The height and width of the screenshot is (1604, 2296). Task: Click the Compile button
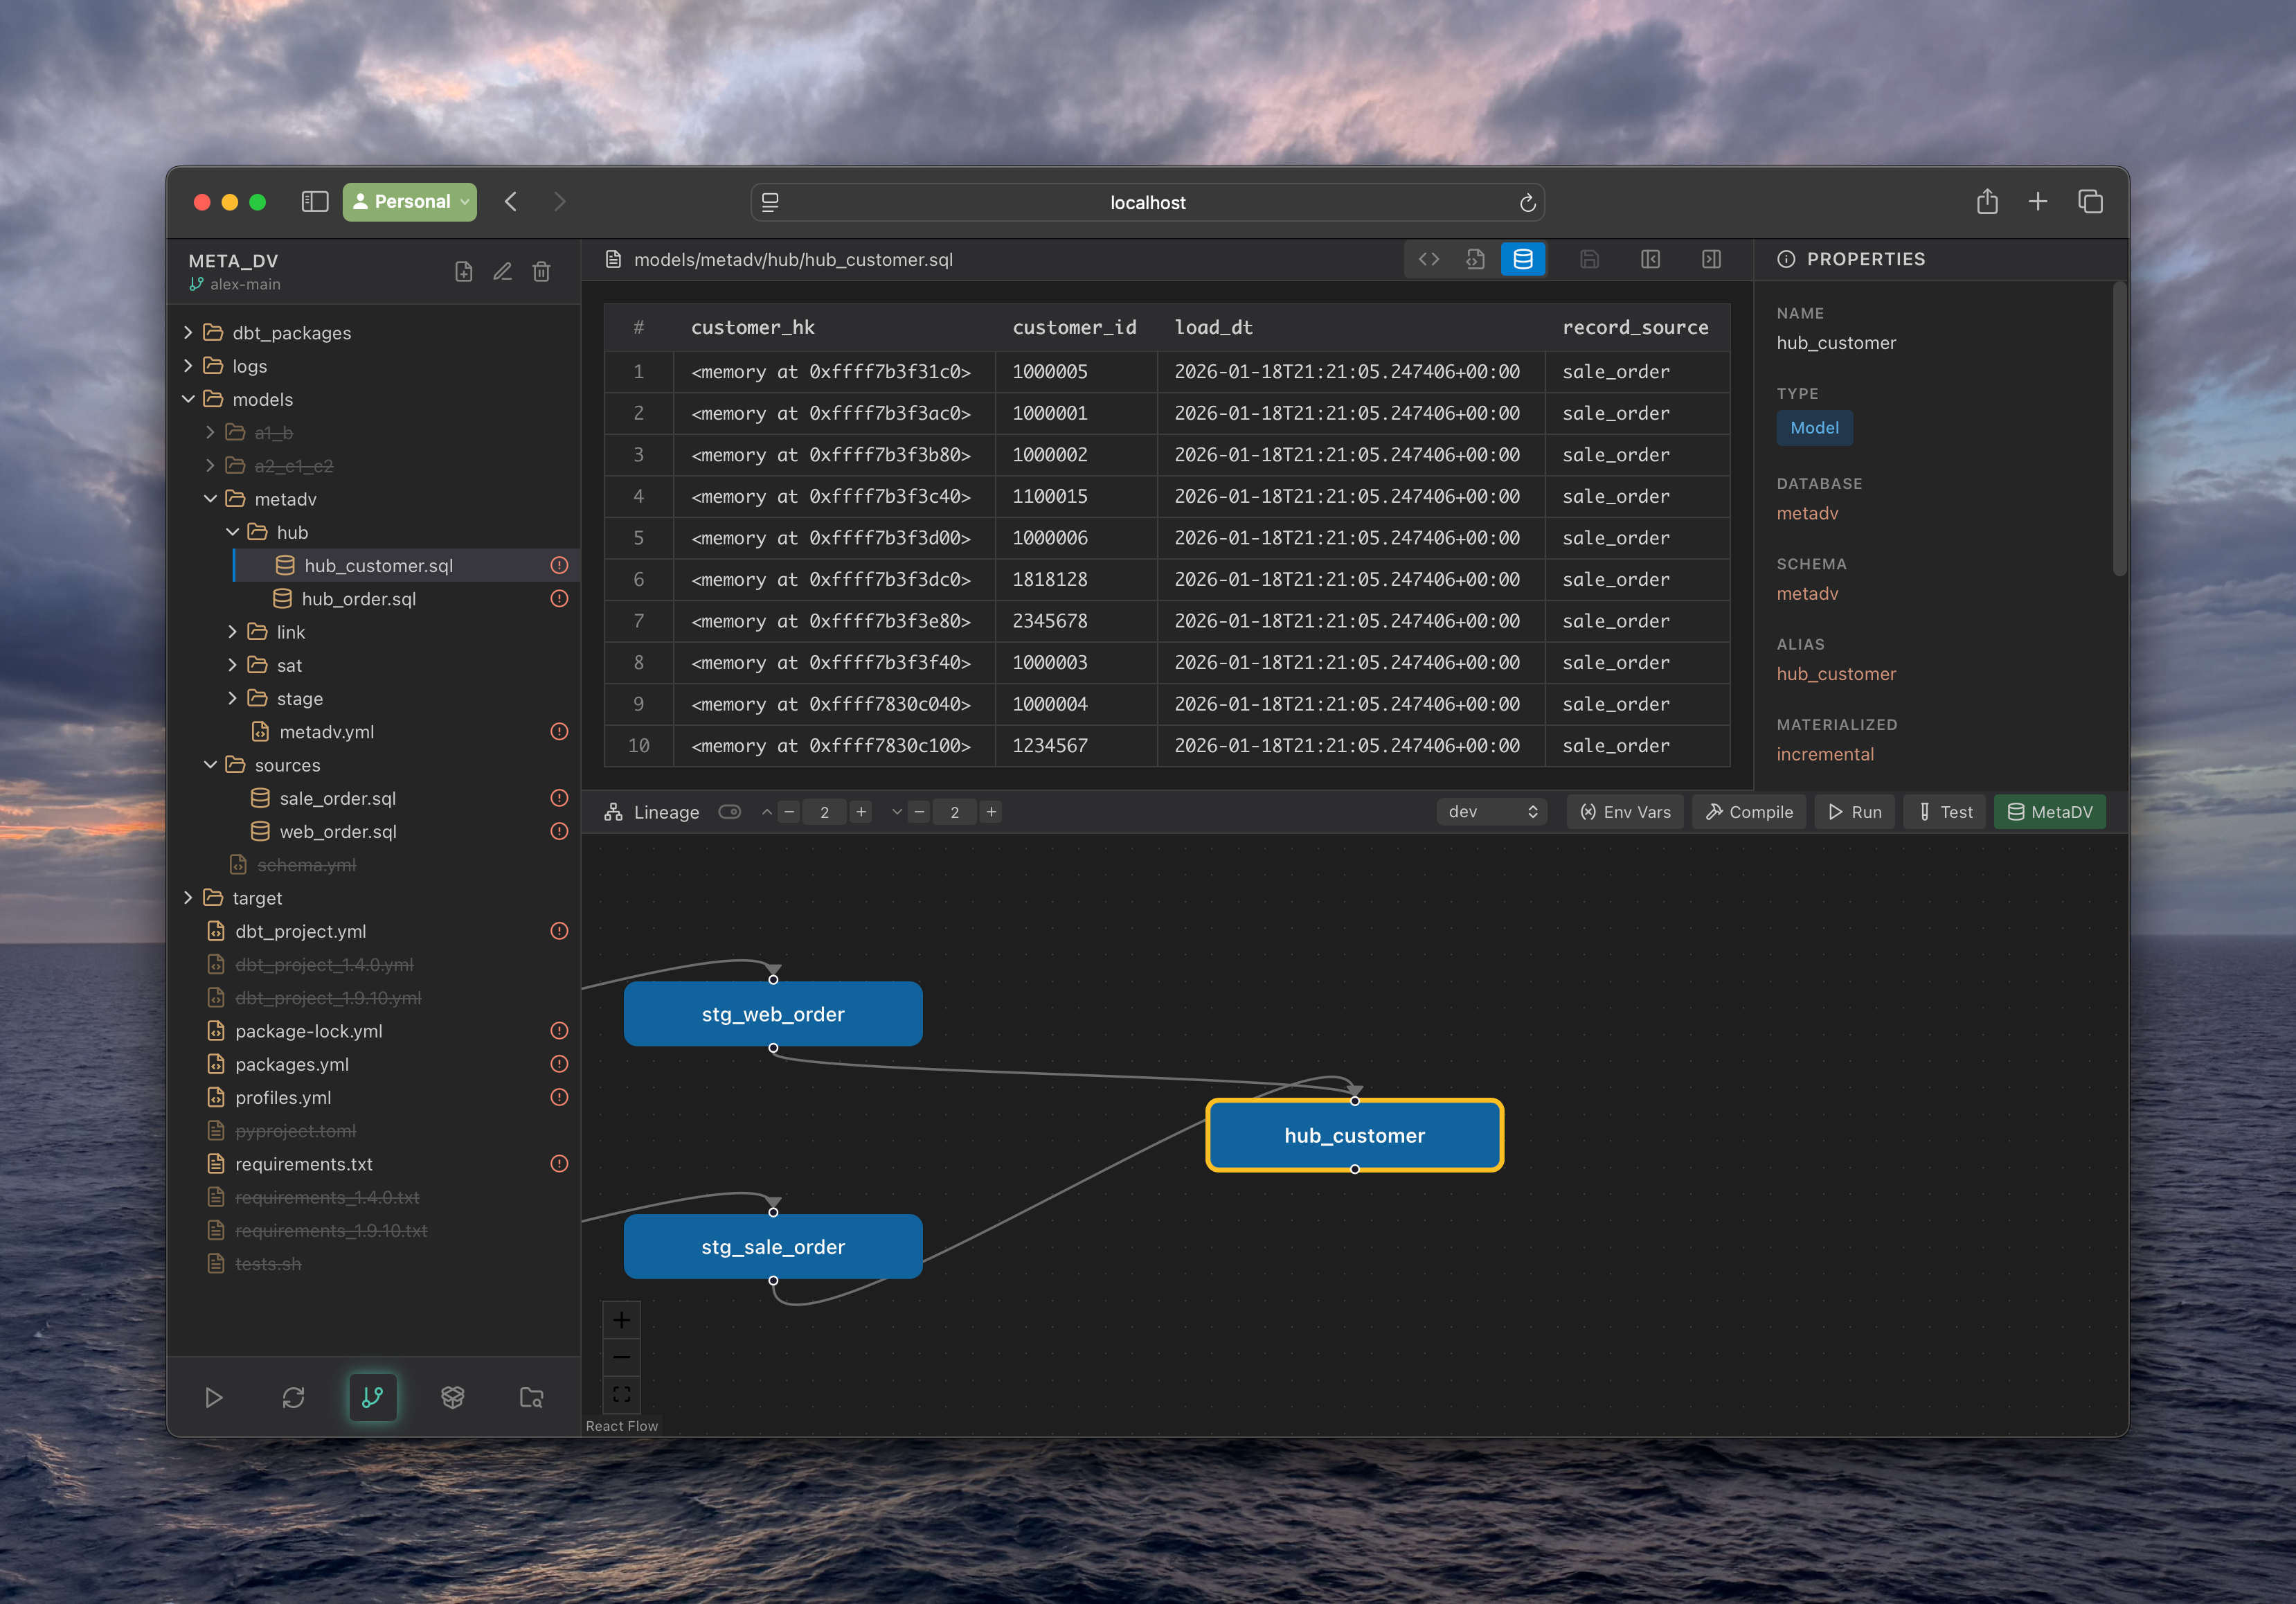click(1749, 812)
